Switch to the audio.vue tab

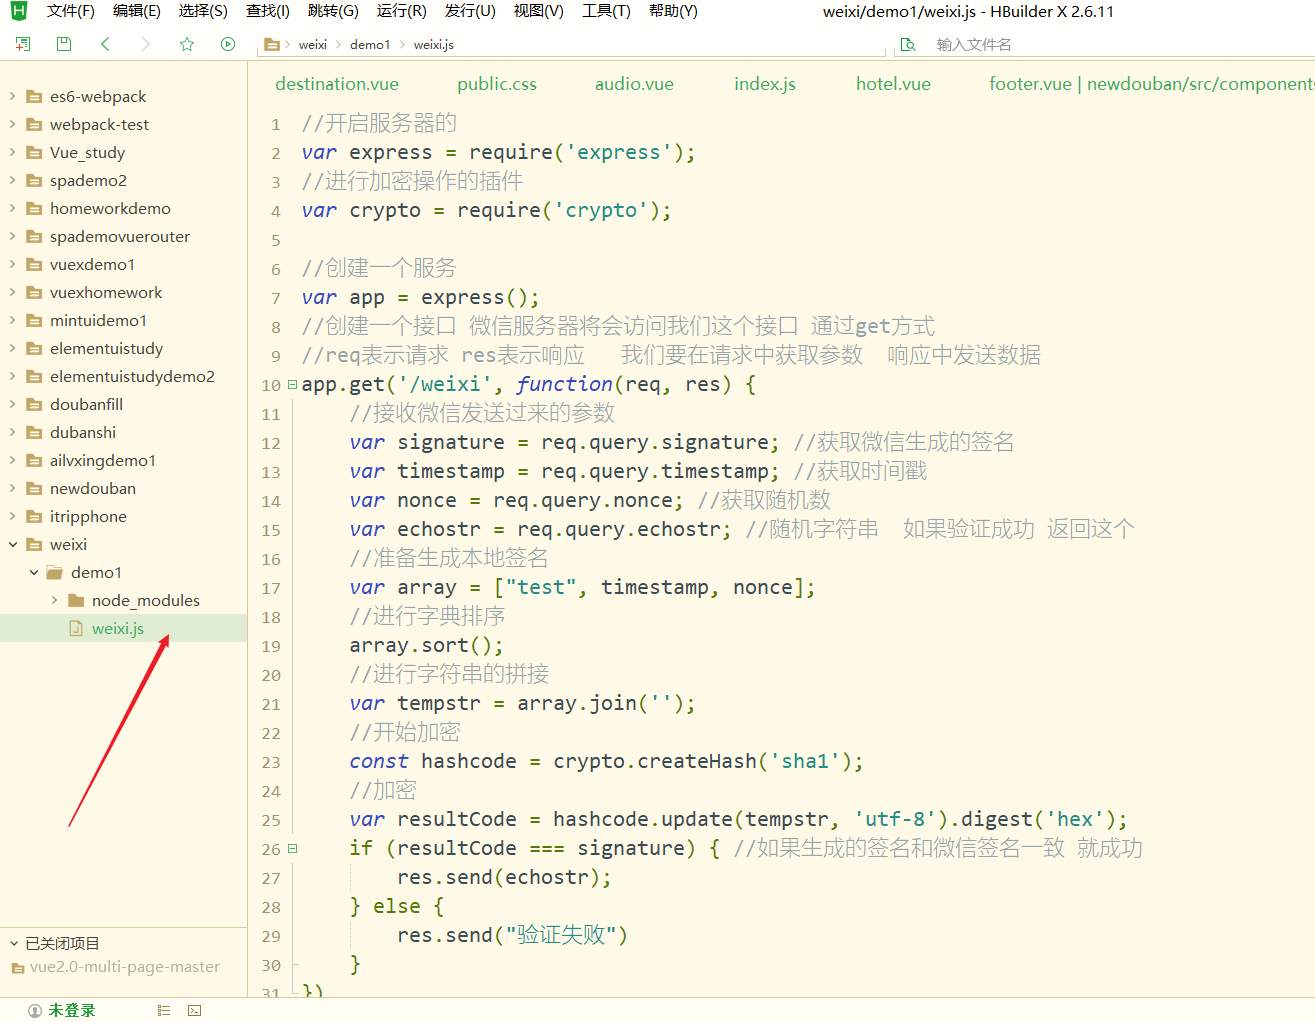click(x=634, y=84)
